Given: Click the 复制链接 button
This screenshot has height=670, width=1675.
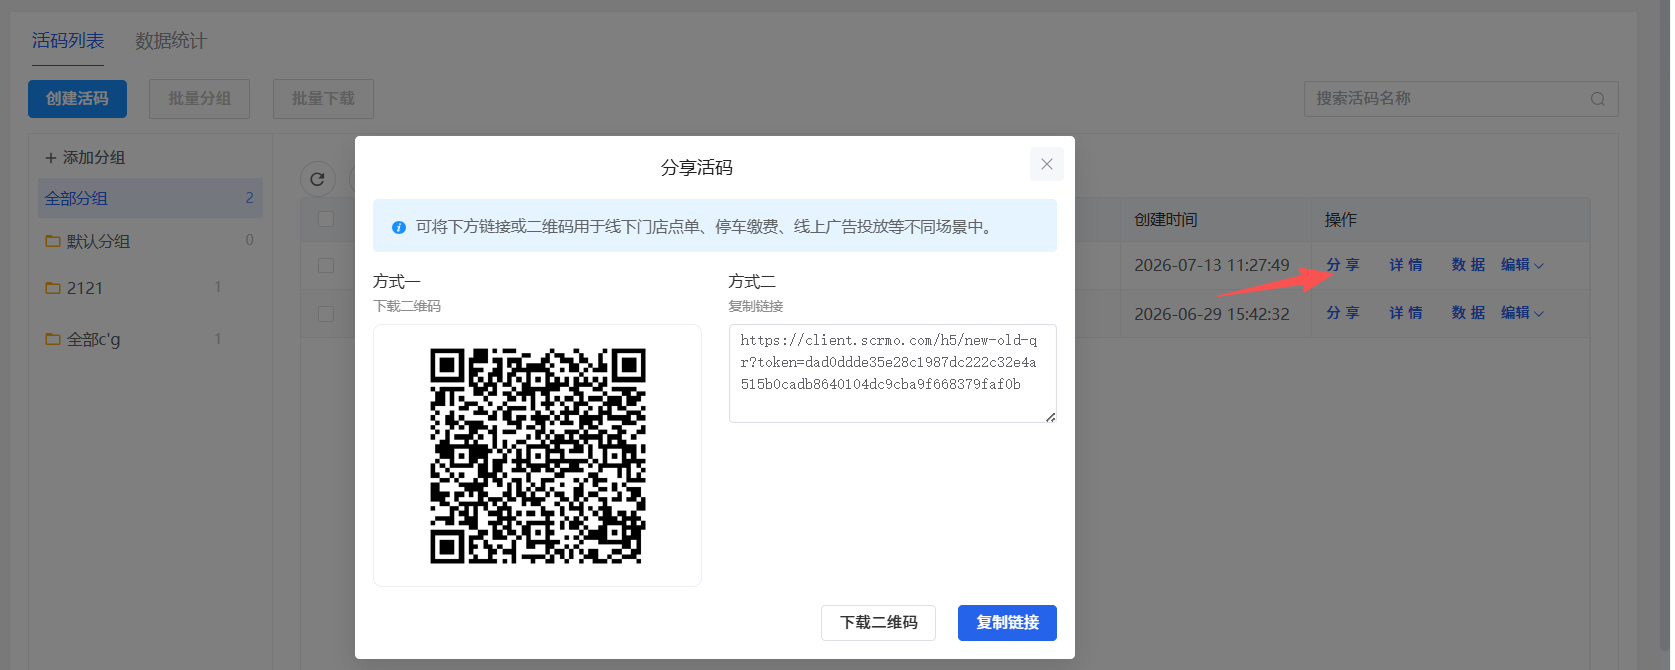Looking at the screenshot, I should (1007, 622).
